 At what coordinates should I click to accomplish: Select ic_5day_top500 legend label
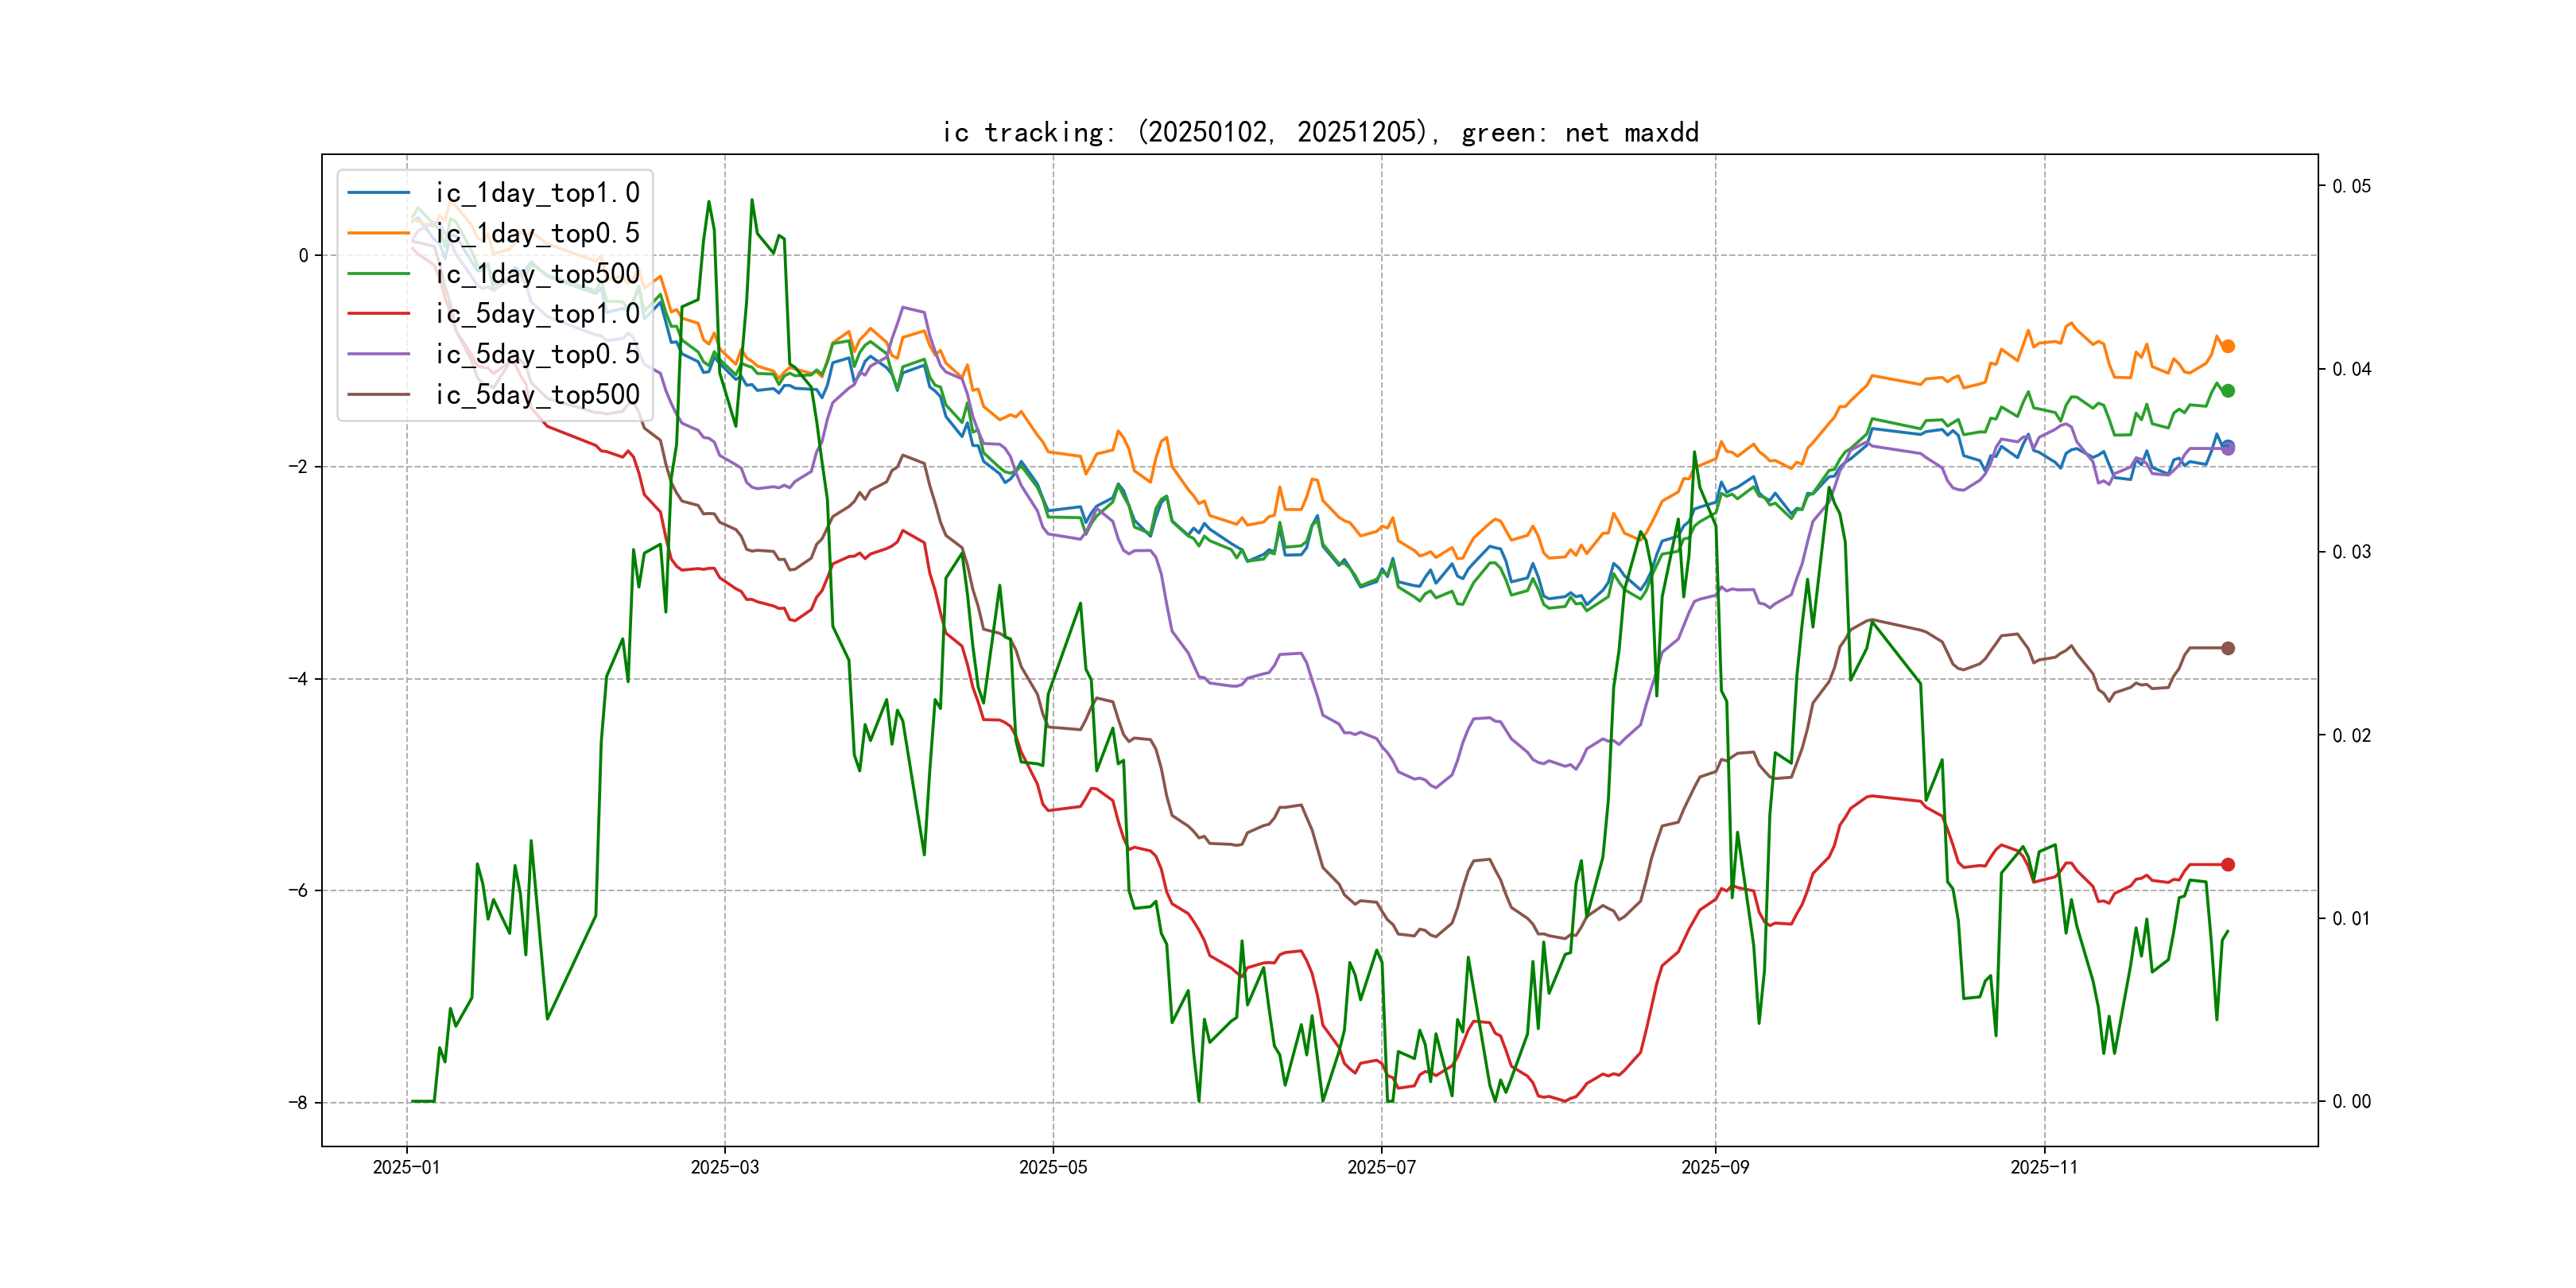click(x=537, y=394)
